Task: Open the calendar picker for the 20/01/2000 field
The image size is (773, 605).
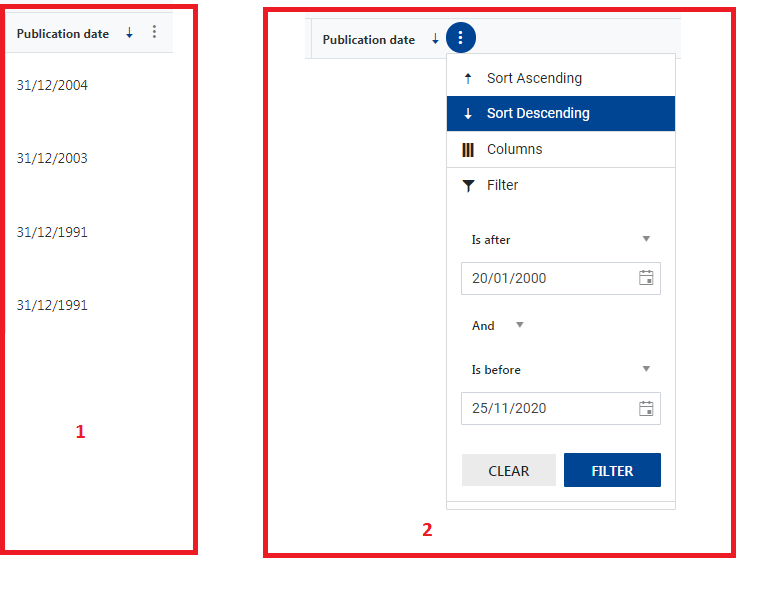Action: coord(646,278)
